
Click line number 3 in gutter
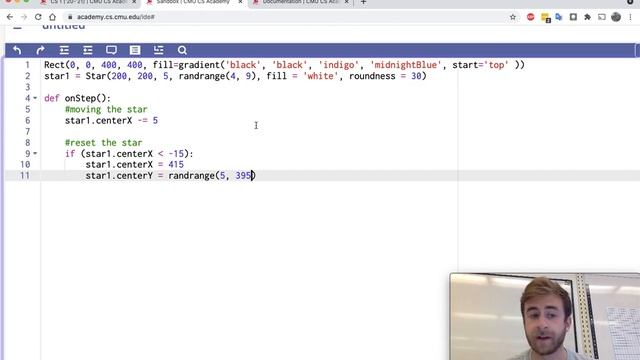(27, 87)
